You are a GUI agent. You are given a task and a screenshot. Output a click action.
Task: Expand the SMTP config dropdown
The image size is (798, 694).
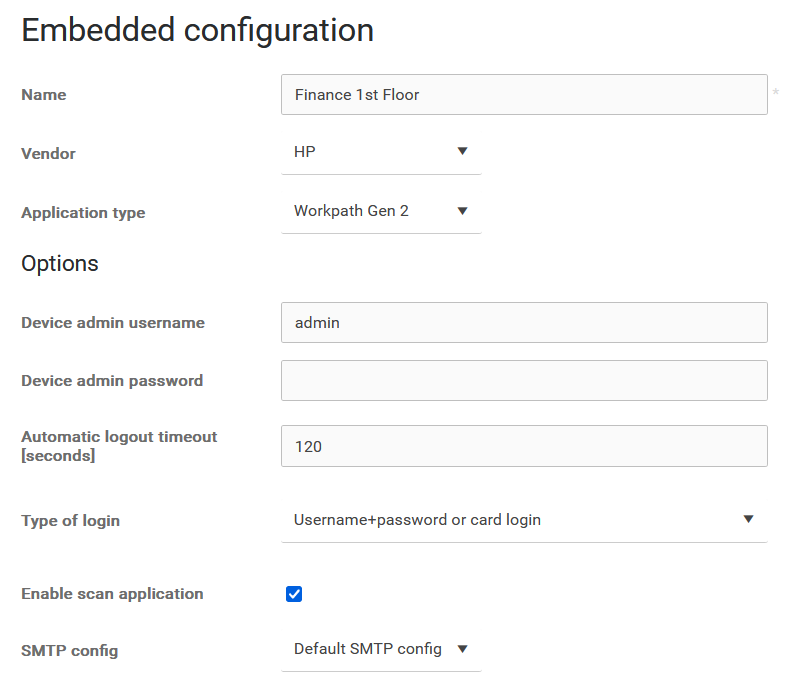pos(380,649)
